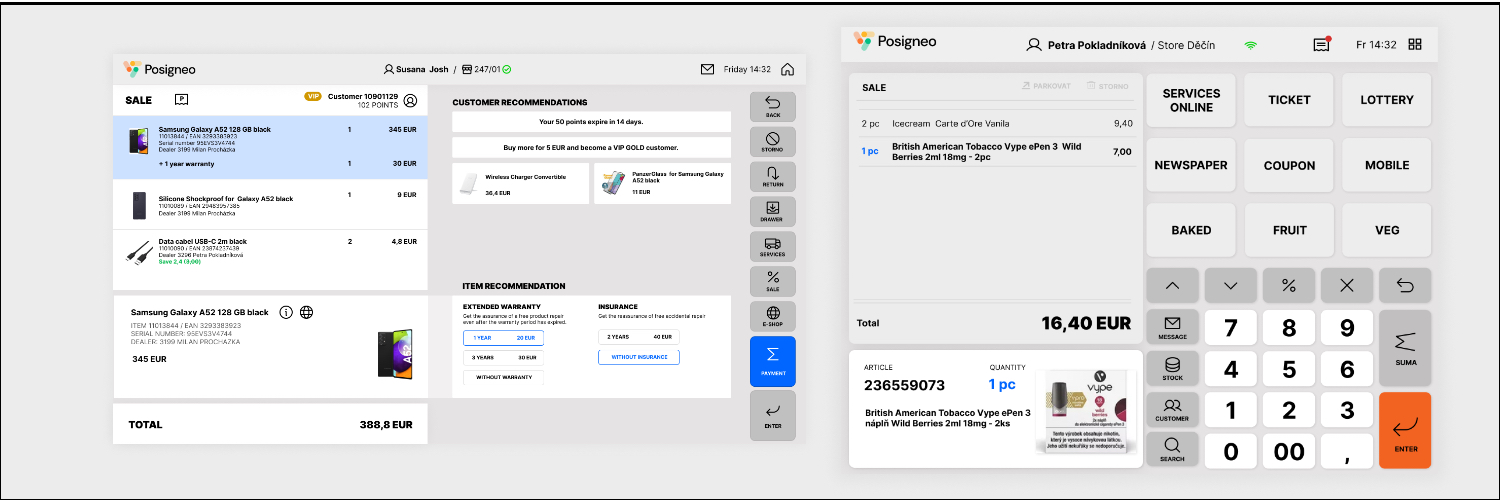Open the COUPON category
The height and width of the screenshot is (500, 1500).
tap(1289, 165)
